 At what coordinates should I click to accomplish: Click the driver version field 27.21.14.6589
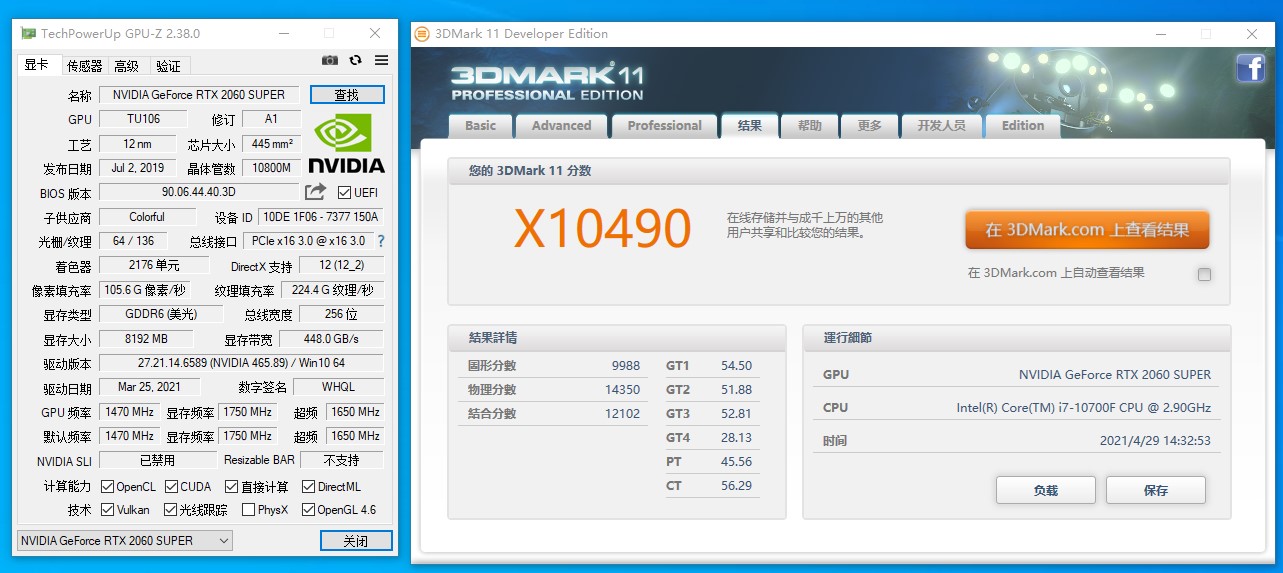[241, 363]
